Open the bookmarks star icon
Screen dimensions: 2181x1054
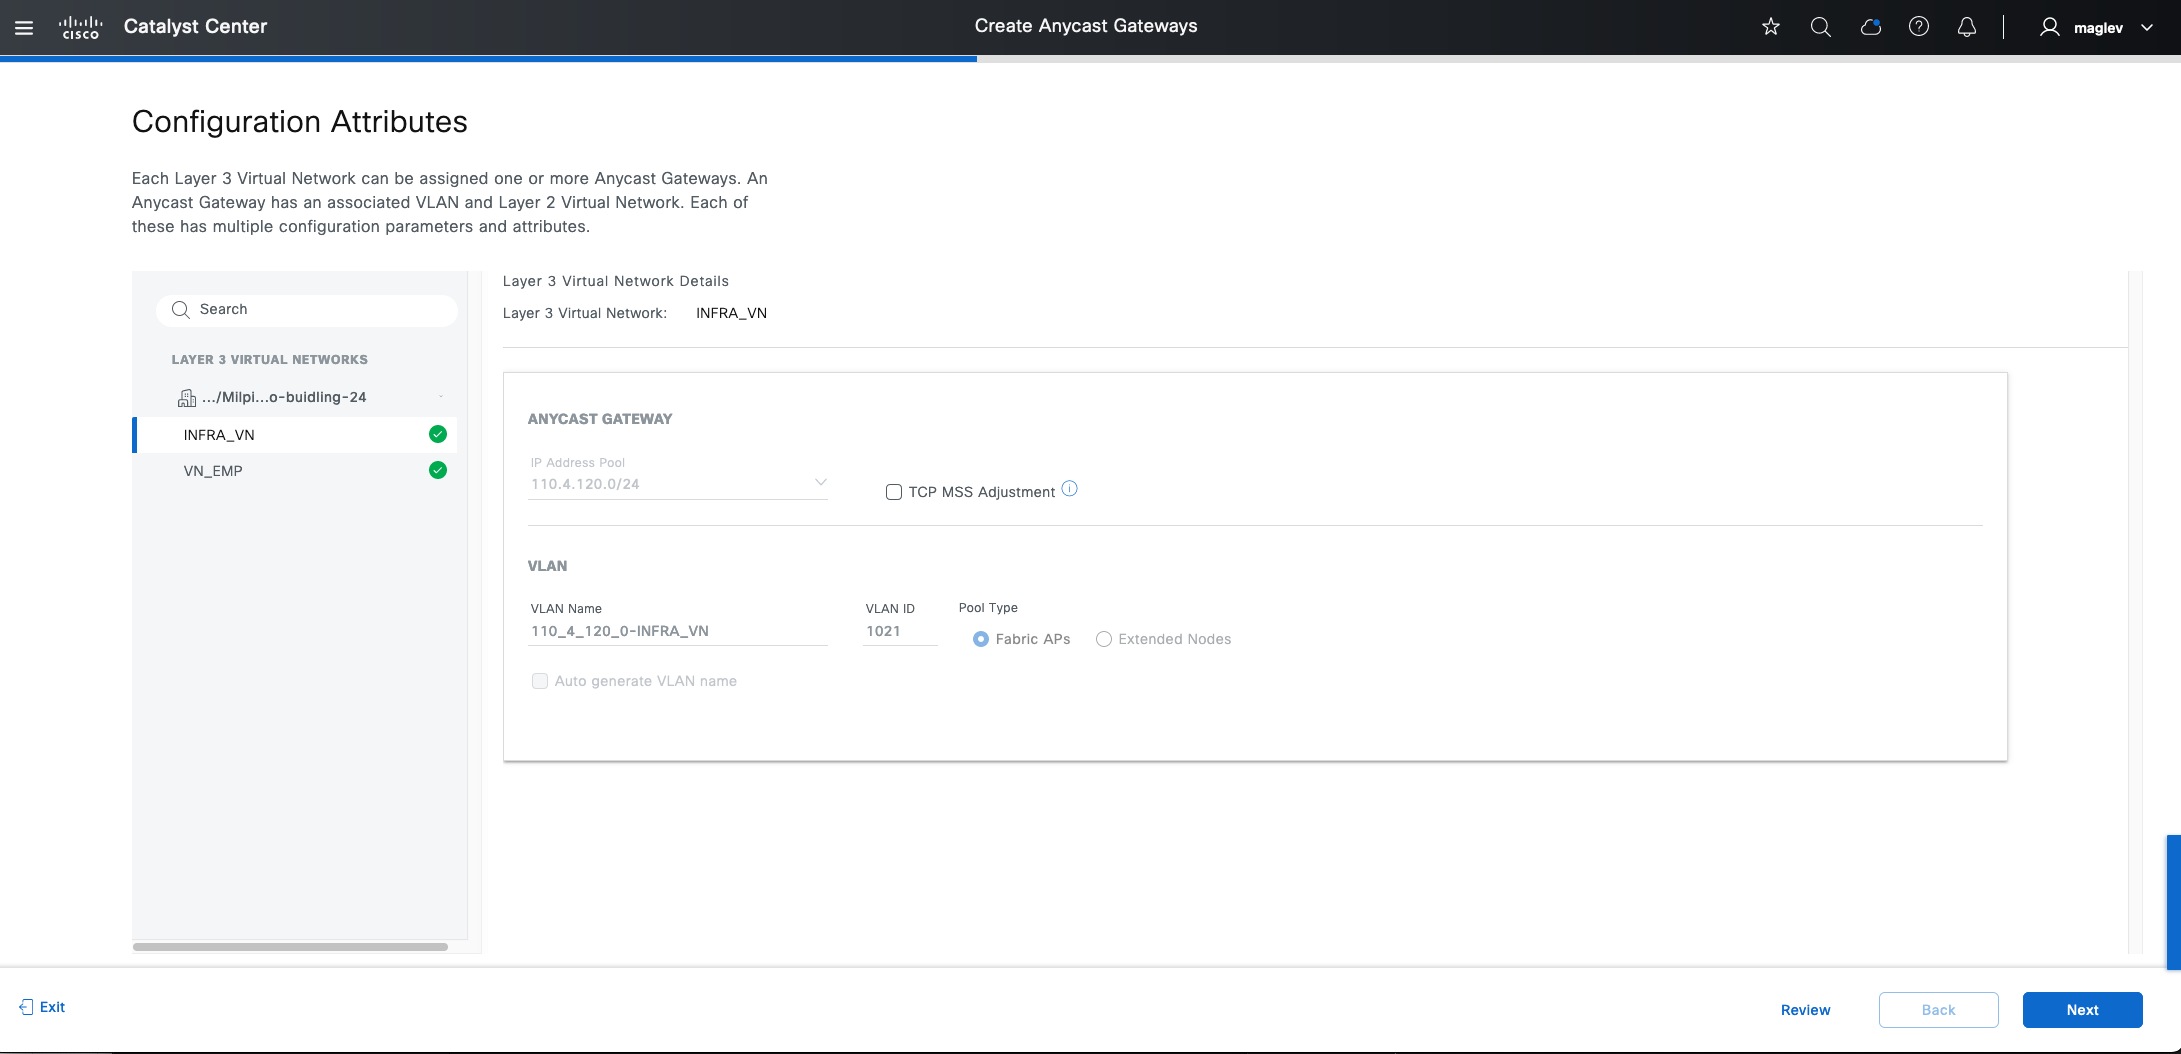click(1770, 27)
